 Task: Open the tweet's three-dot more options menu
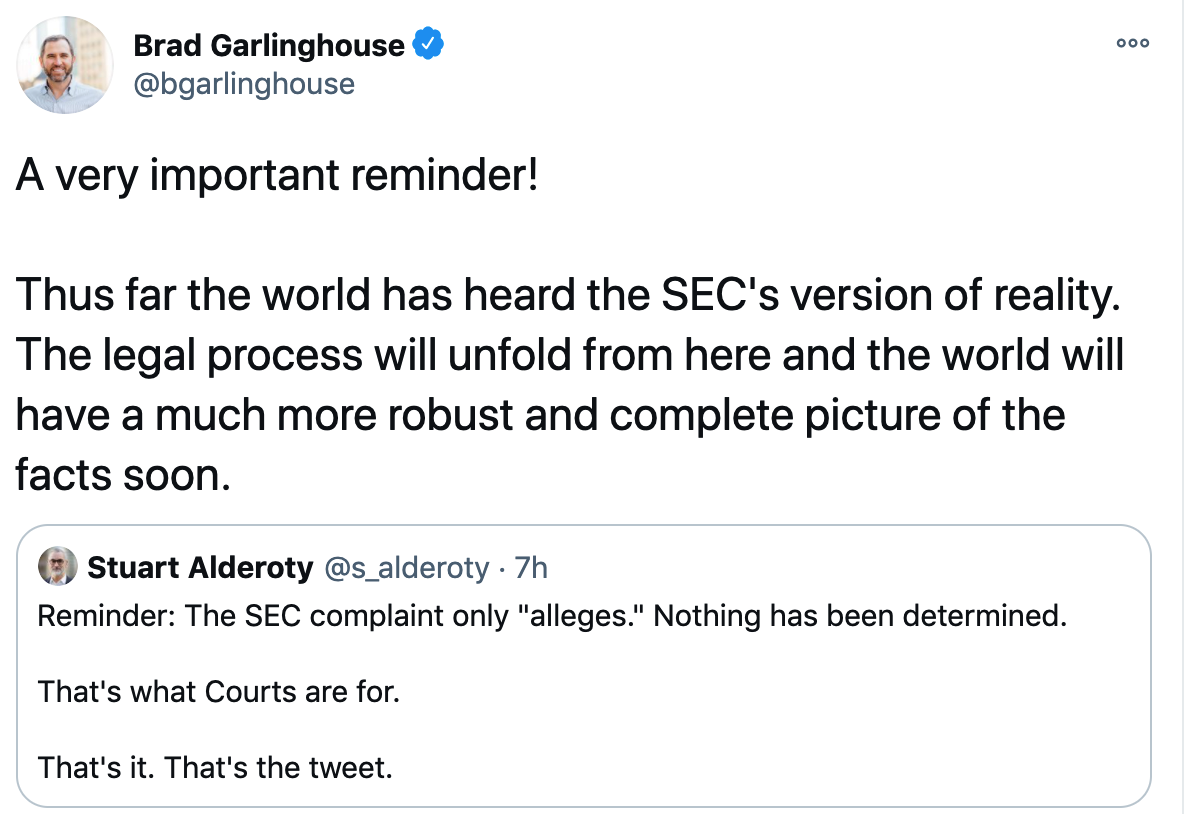(x=1134, y=43)
